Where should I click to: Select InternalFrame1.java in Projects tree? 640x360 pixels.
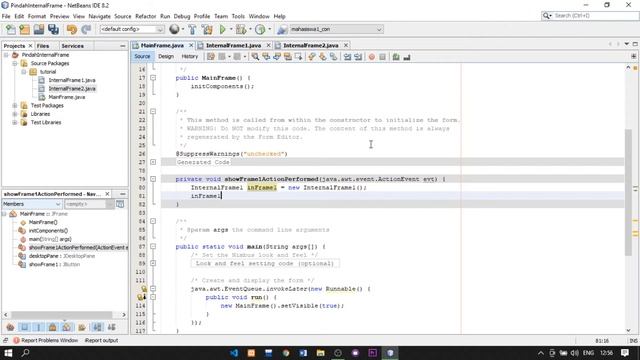pos(72,80)
